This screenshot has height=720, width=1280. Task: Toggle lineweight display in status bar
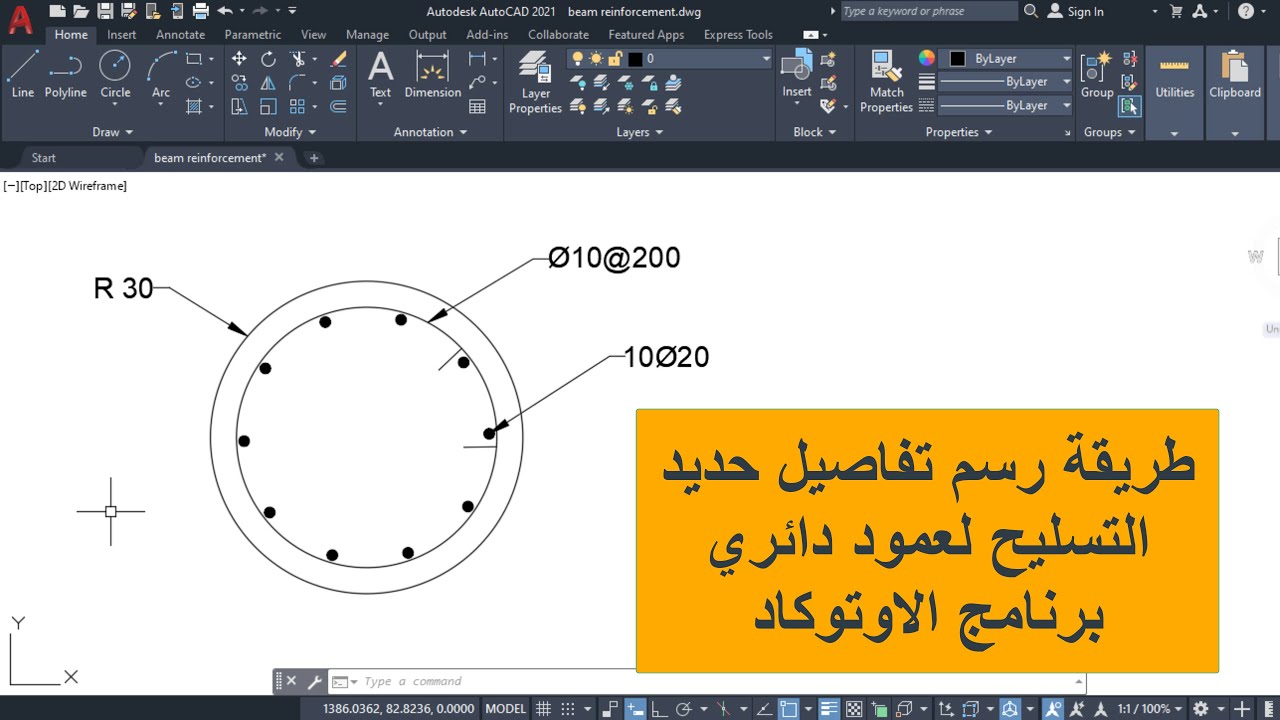point(829,709)
